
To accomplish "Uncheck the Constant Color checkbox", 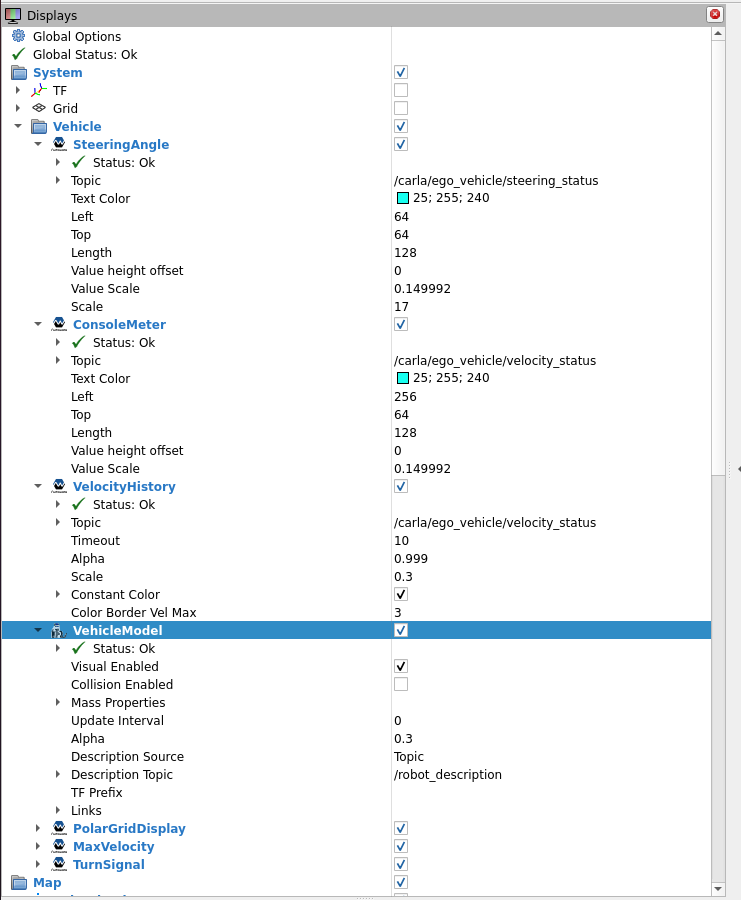I will pos(401,594).
